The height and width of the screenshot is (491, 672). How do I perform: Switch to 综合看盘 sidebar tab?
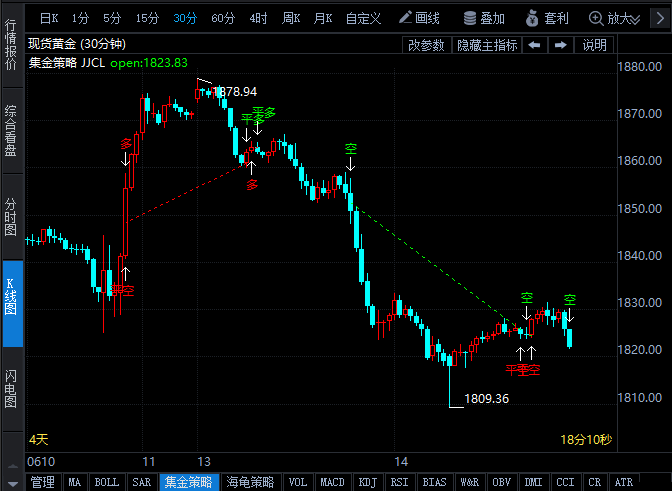click(x=11, y=131)
